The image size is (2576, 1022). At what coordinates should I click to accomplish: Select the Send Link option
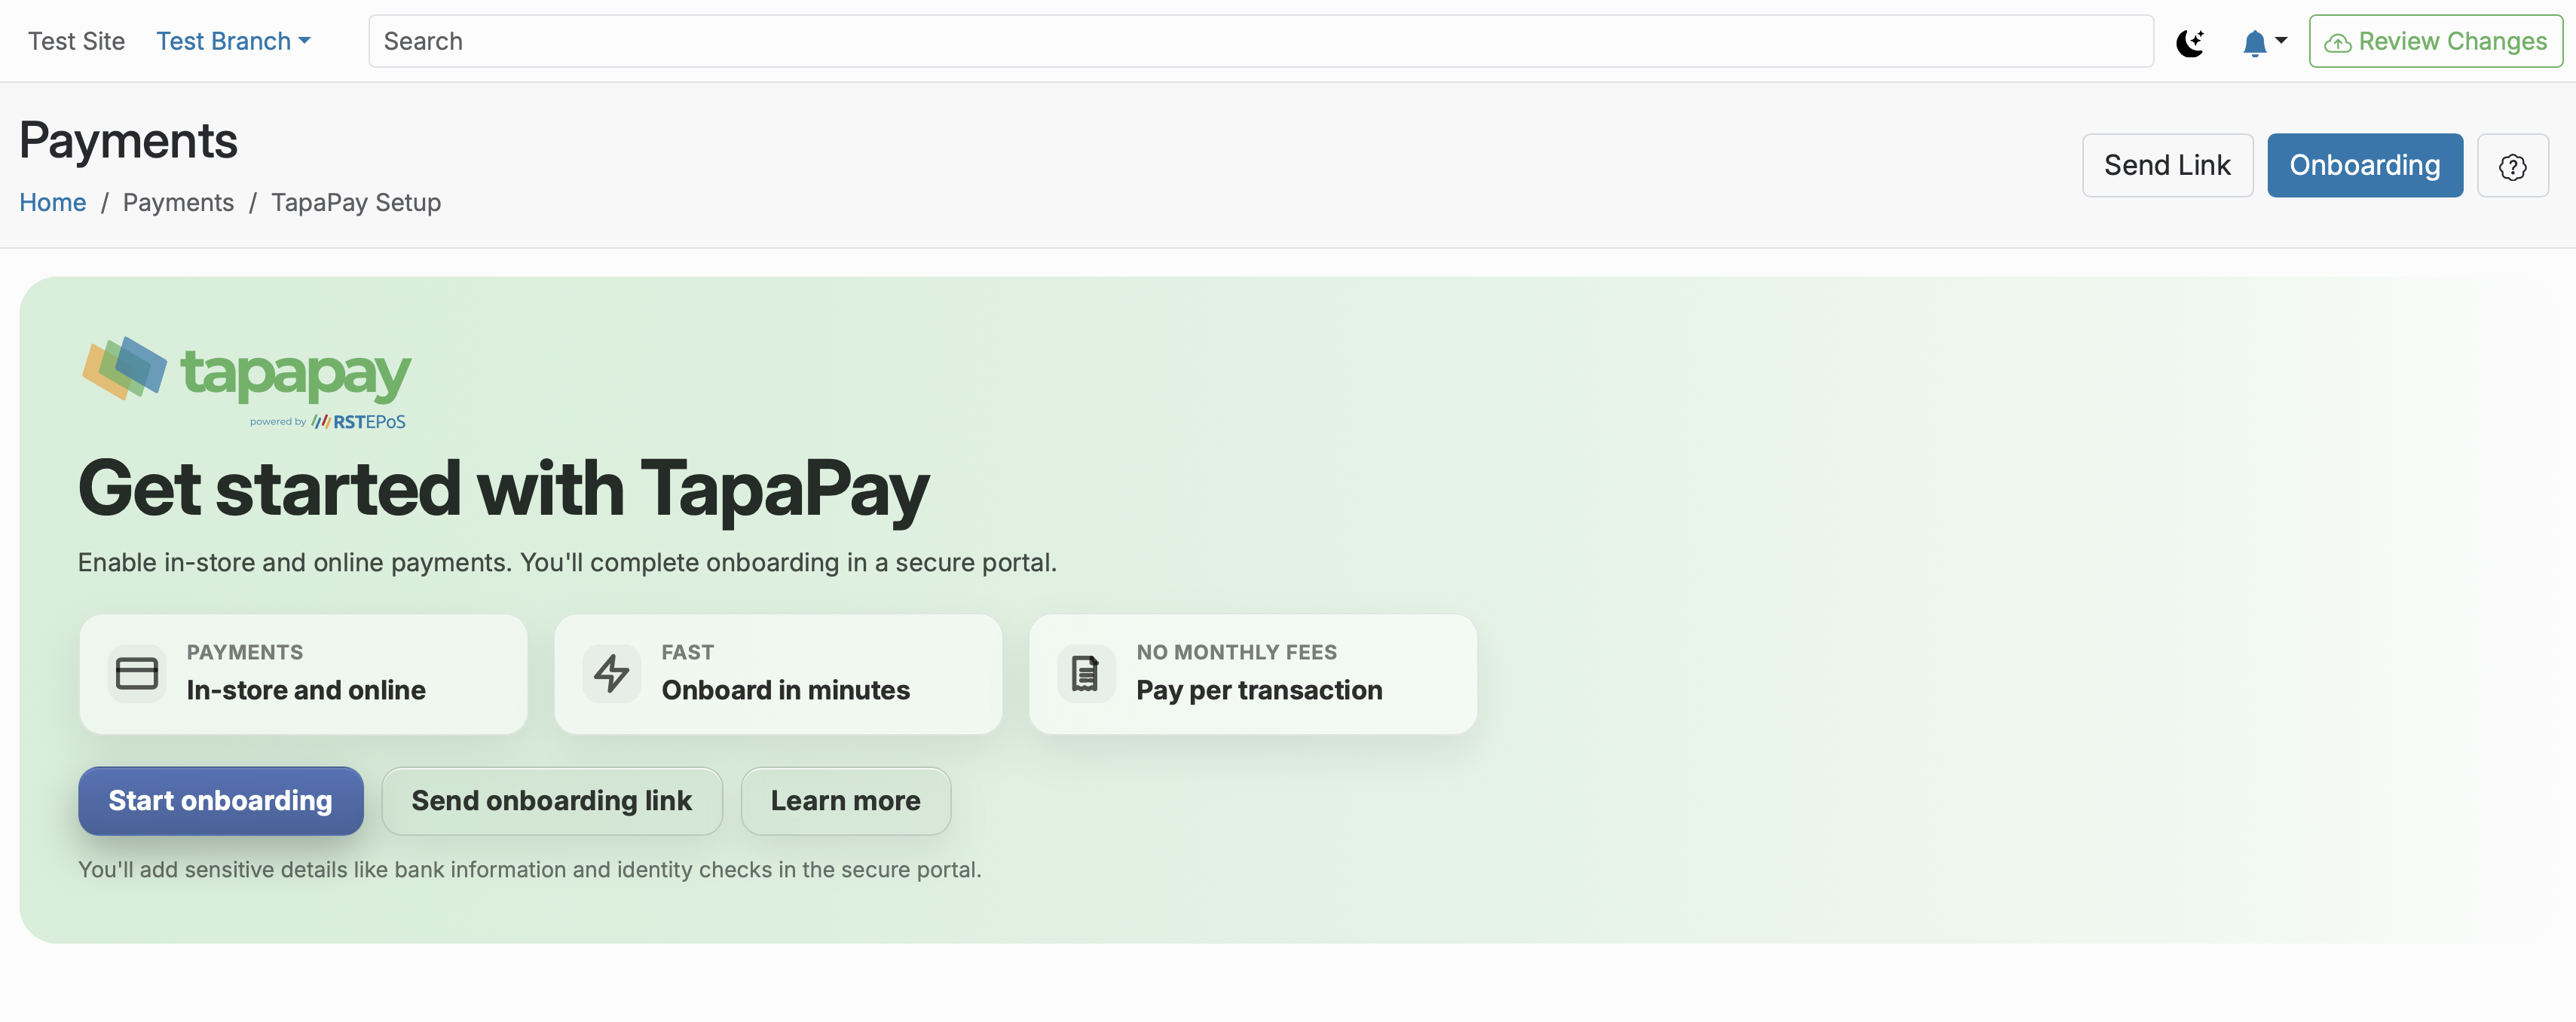2167,165
